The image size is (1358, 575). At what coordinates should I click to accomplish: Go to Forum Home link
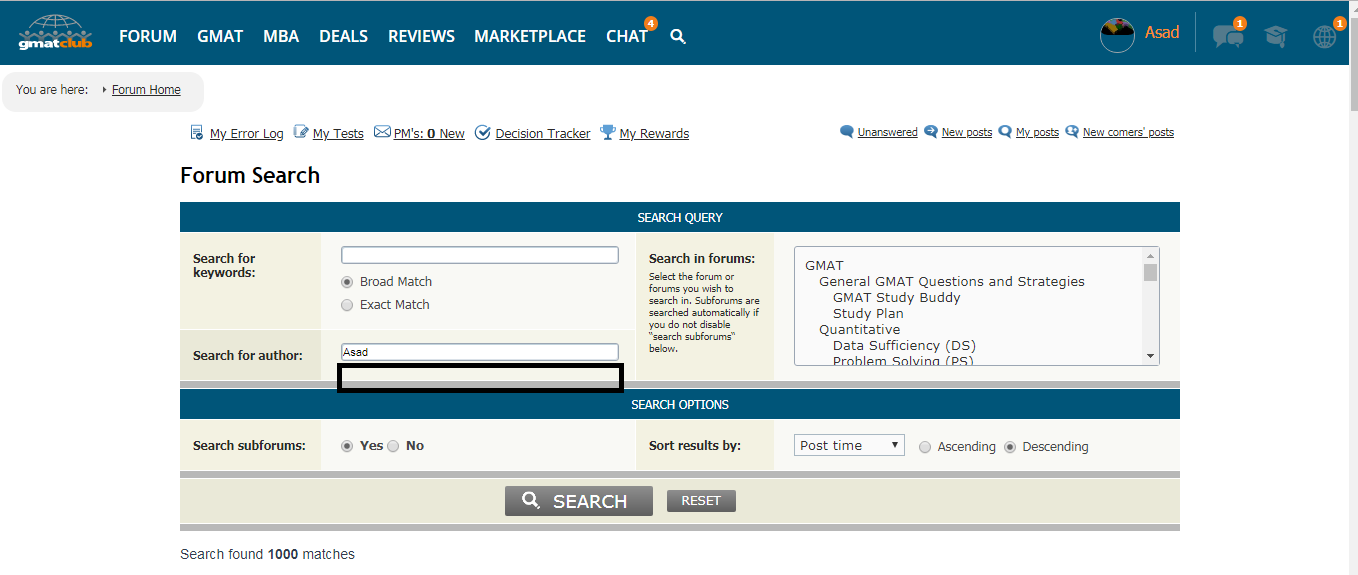point(146,90)
